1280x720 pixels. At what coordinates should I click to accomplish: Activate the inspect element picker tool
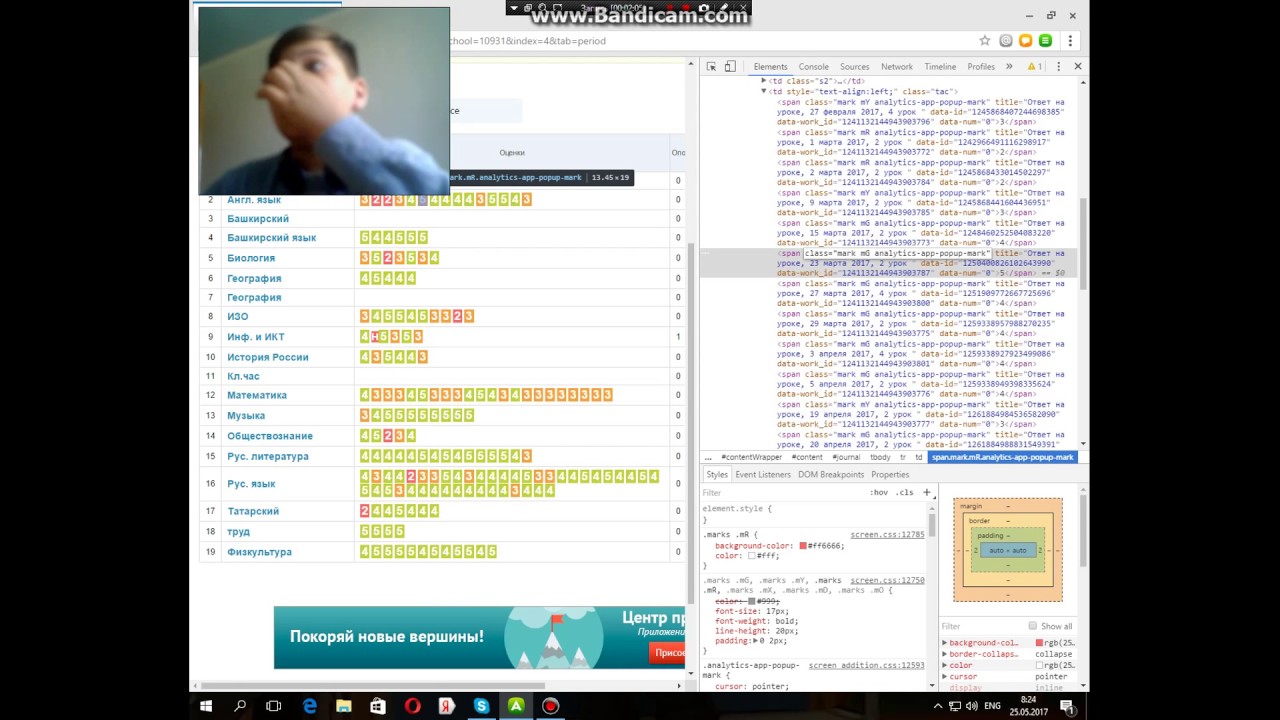click(711, 66)
